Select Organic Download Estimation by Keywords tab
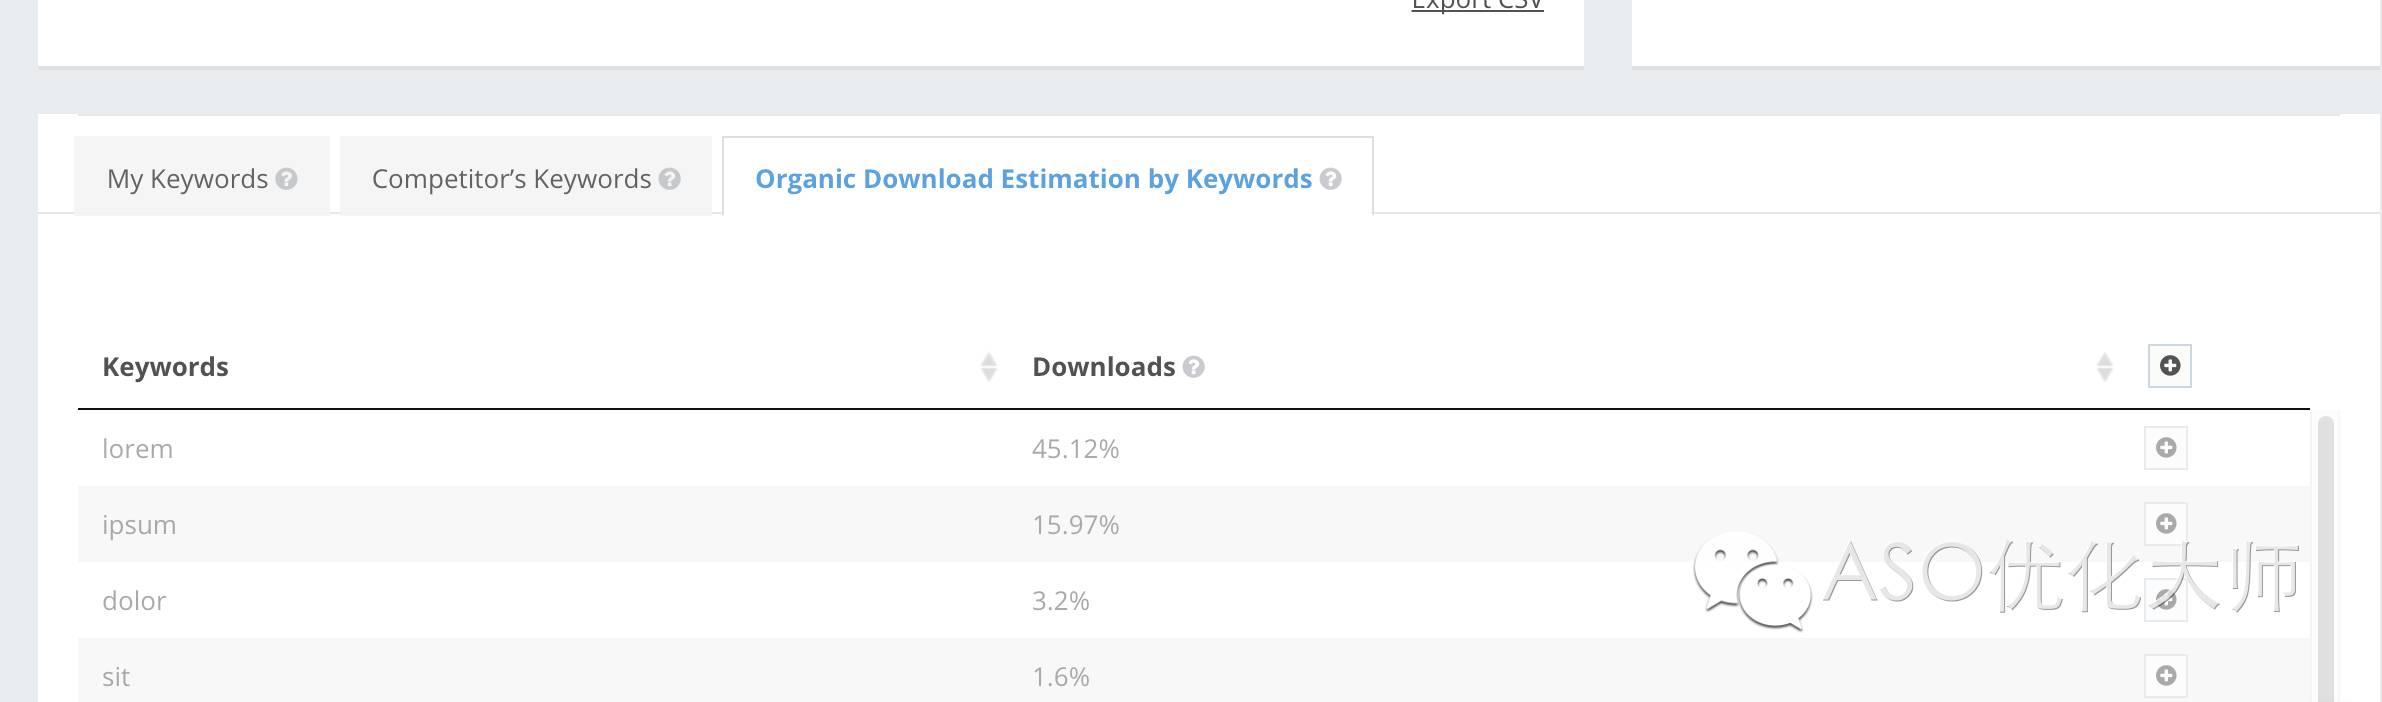 tap(1032, 179)
